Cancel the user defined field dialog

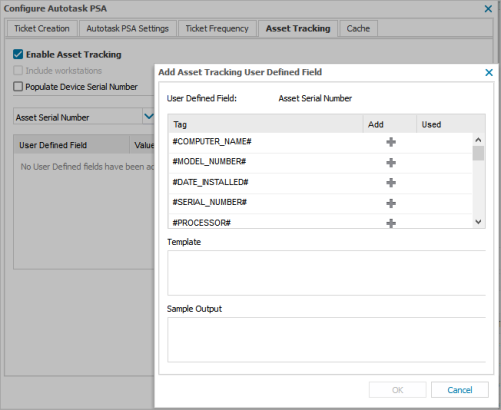click(x=460, y=390)
